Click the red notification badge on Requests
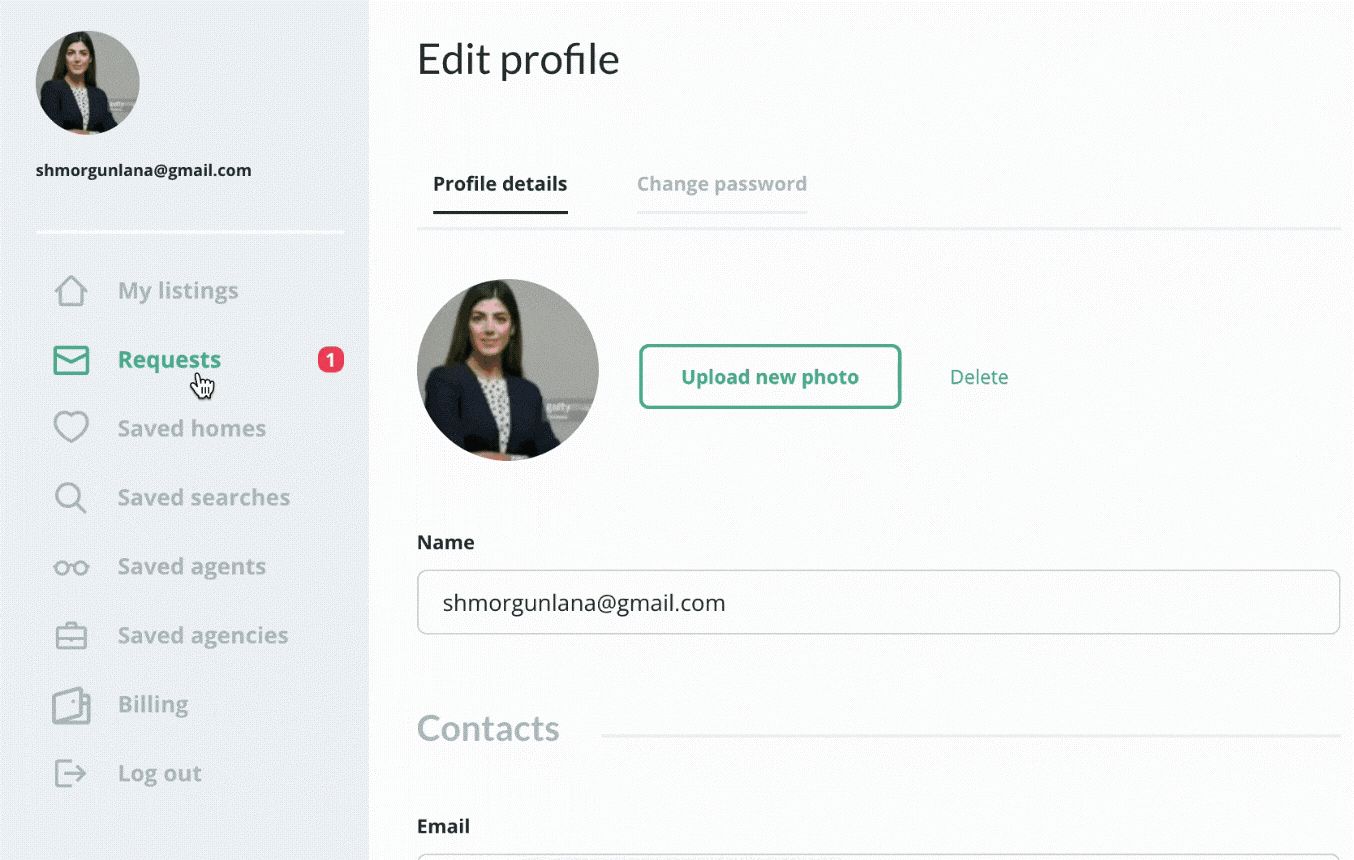The height and width of the screenshot is (860, 1354). (x=330, y=359)
